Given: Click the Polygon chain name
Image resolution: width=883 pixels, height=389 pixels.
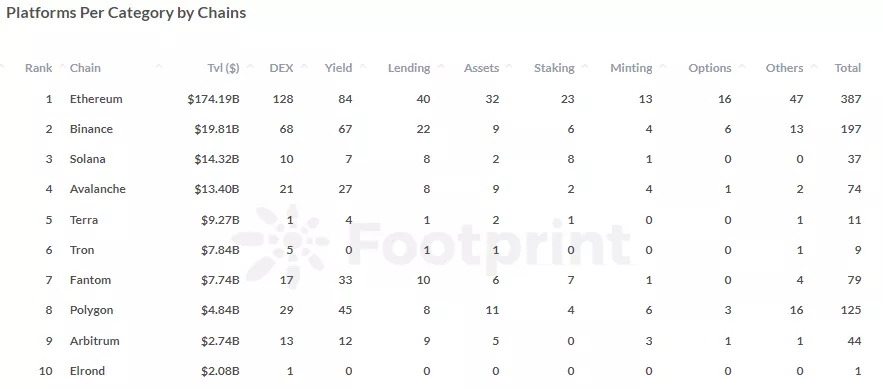Looking at the screenshot, I should (91, 310).
